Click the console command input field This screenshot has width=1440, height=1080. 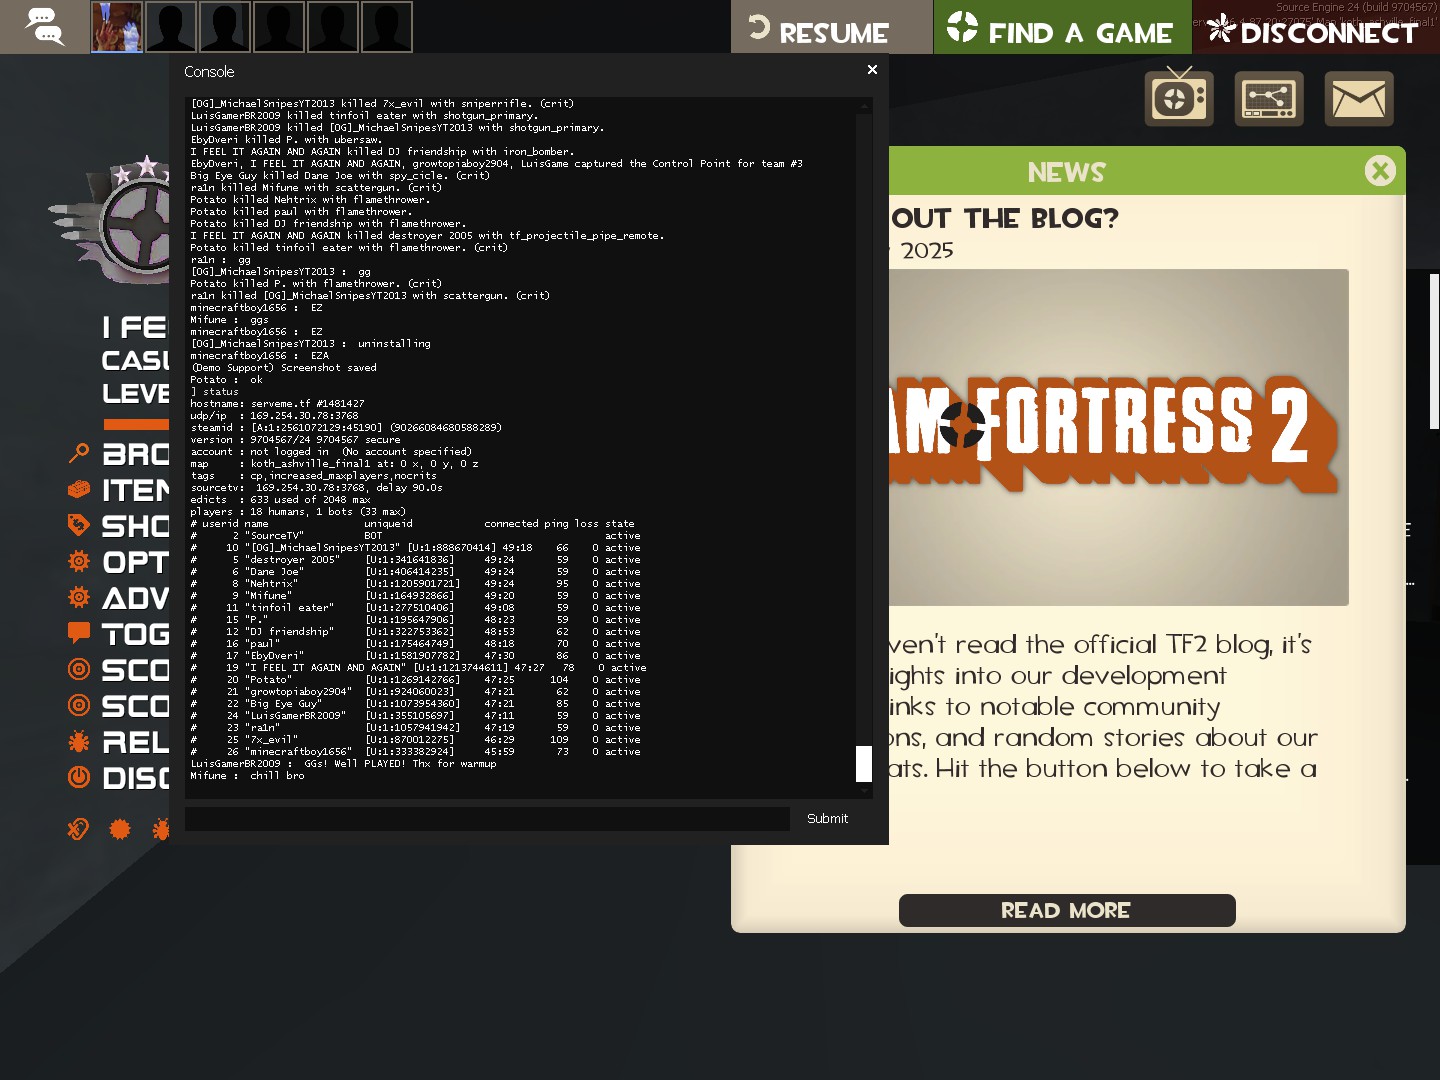[x=487, y=819]
